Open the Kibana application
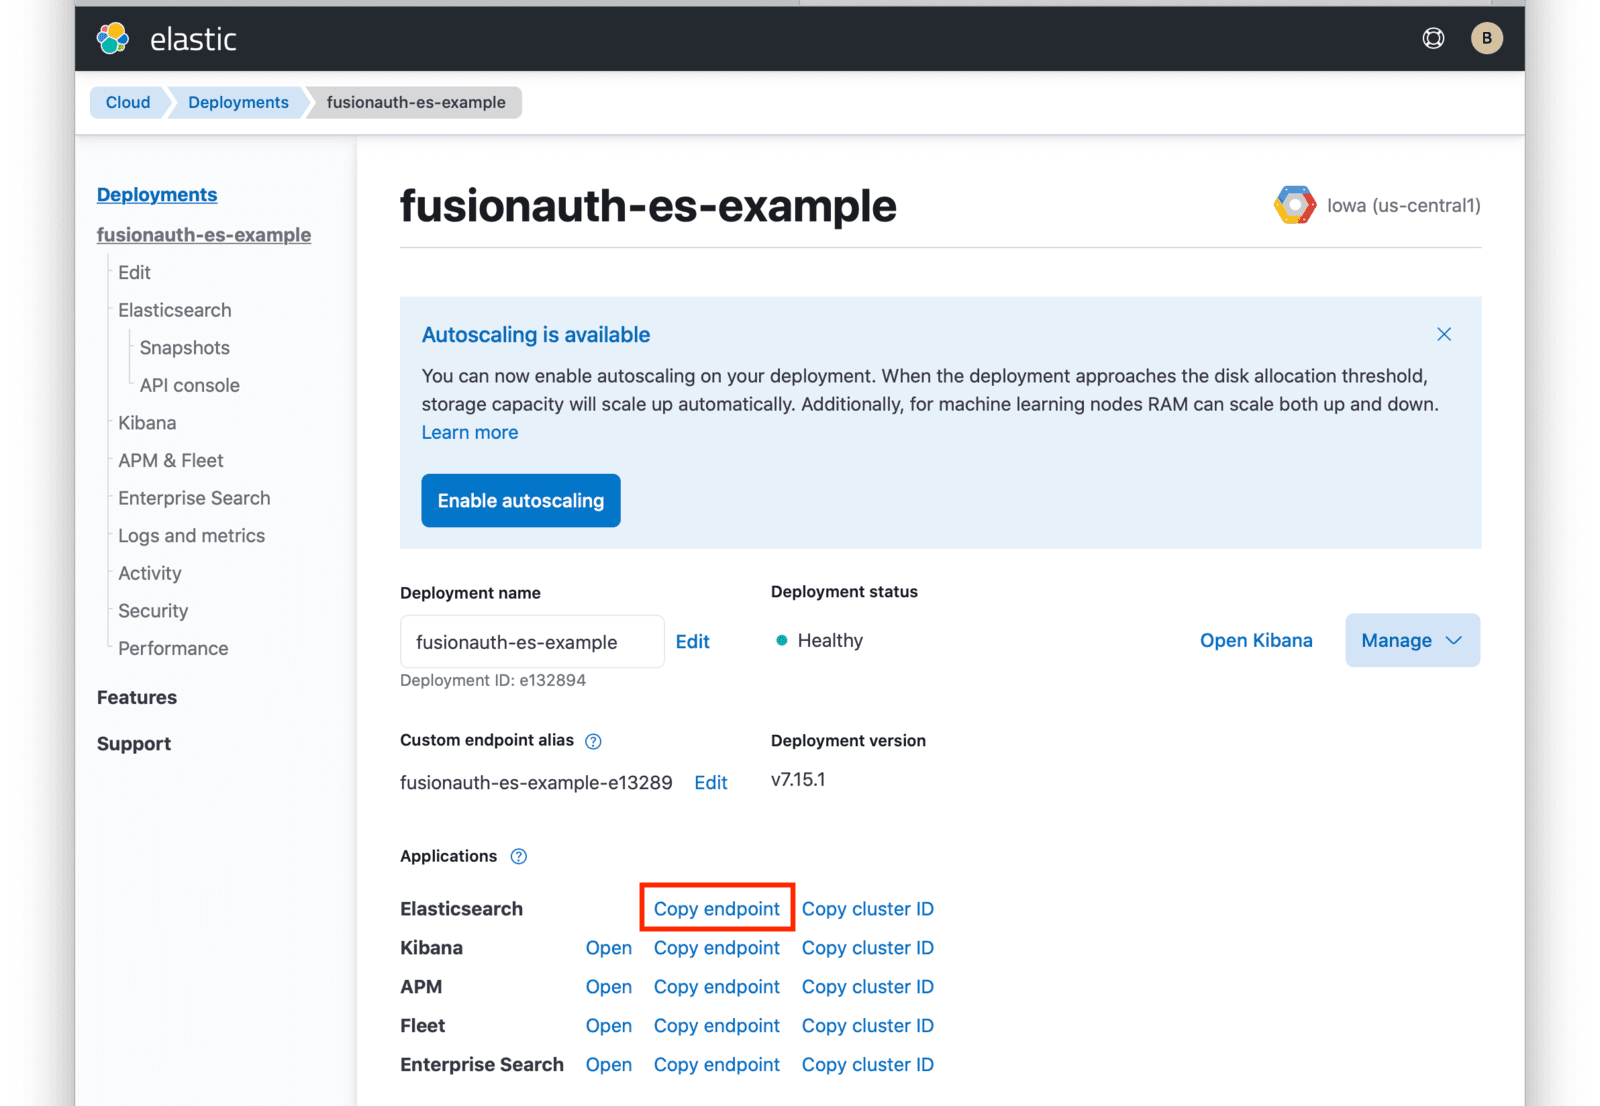Screen dimensions: 1600x1106 coord(609,947)
